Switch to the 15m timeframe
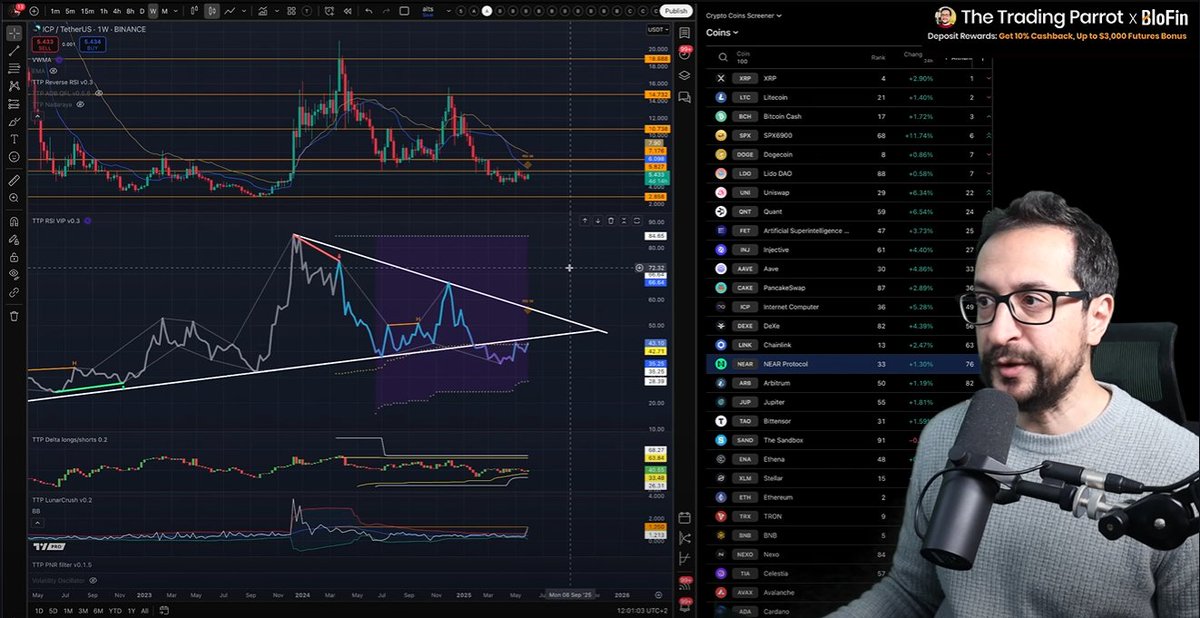Screen dimensions: 1200x618 (x=87, y=11)
